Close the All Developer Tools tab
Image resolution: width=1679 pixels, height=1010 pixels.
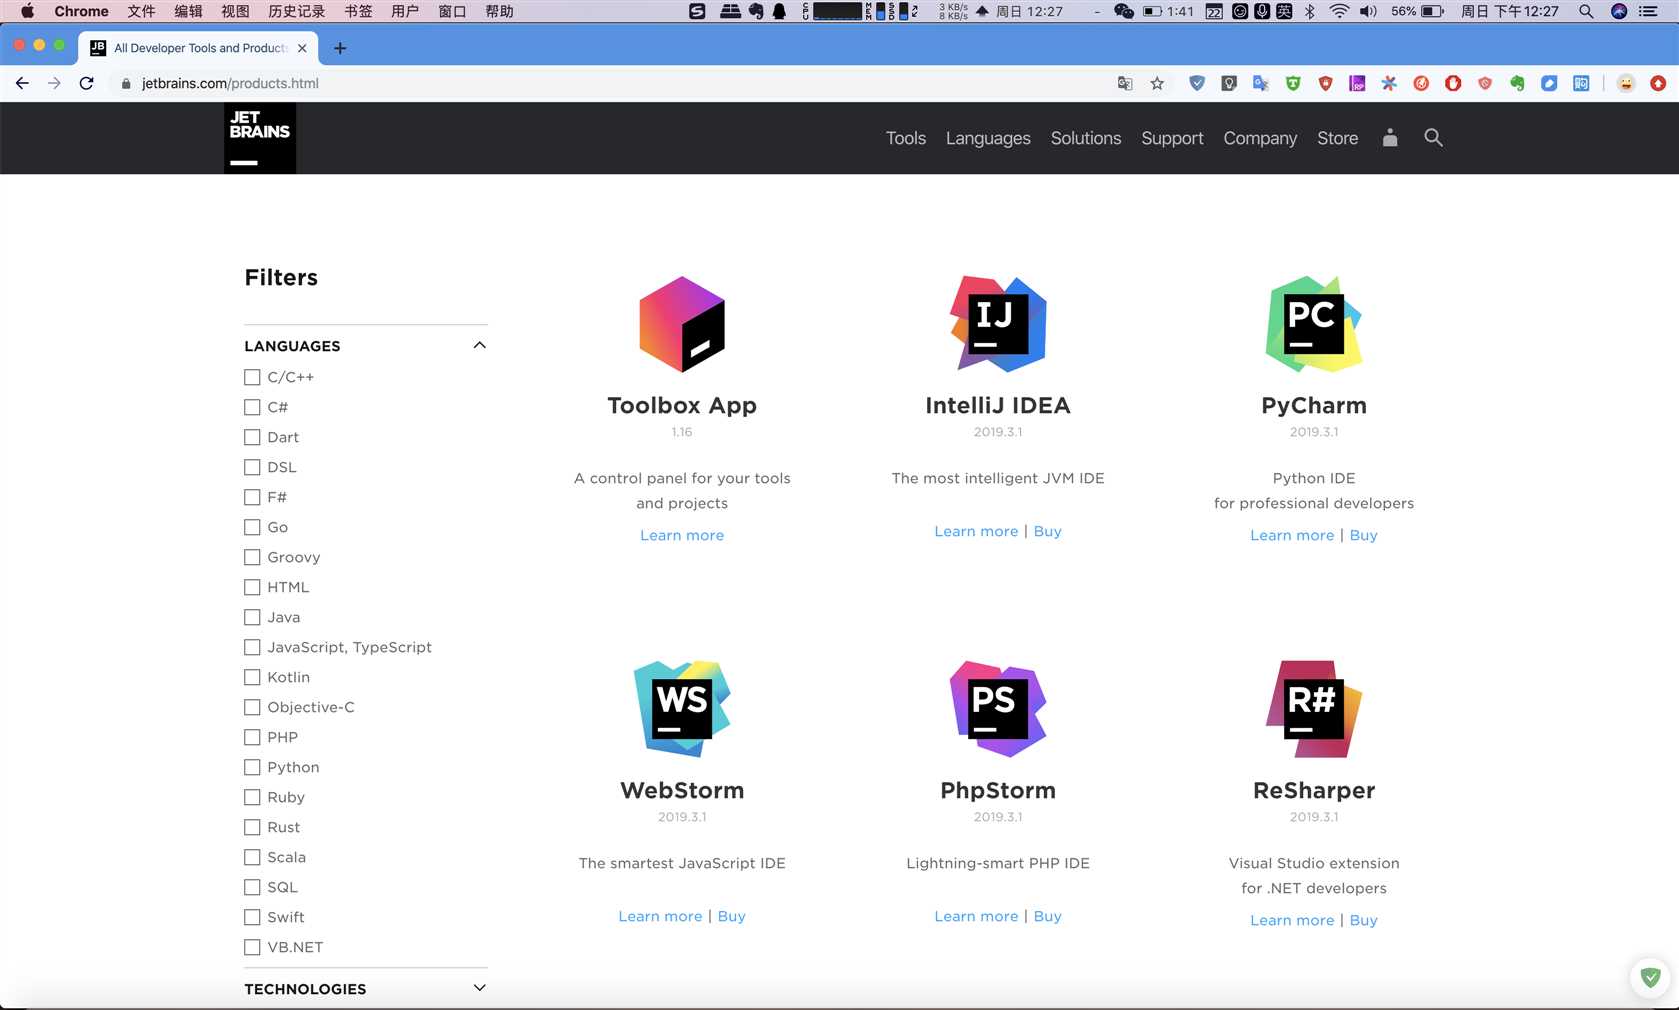pyautogui.click(x=302, y=48)
